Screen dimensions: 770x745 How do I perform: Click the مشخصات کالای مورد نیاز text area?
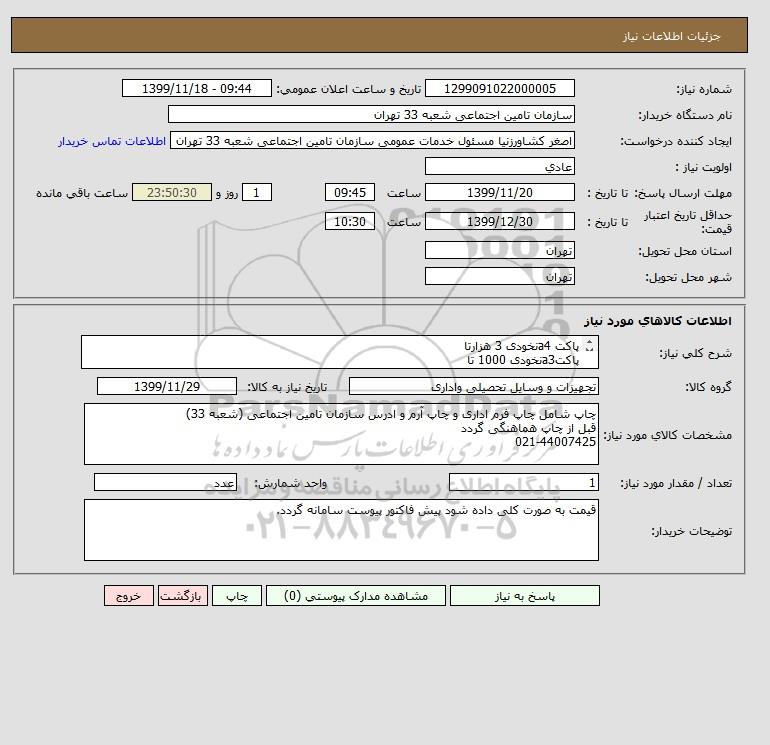click(x=341, y=434)
